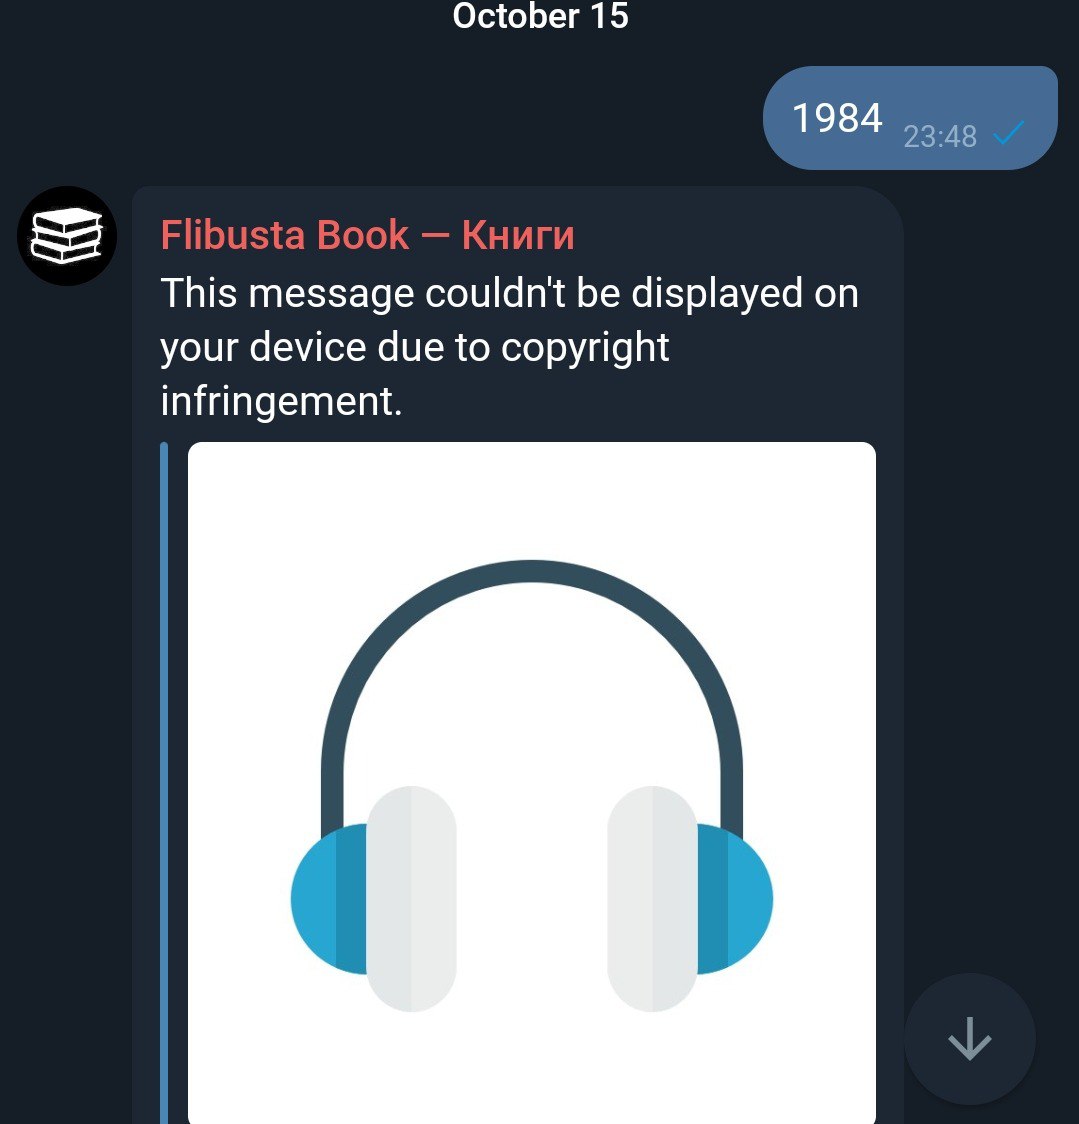Open the Flibusta Book stacked-books avatar

tap(67, 236)
